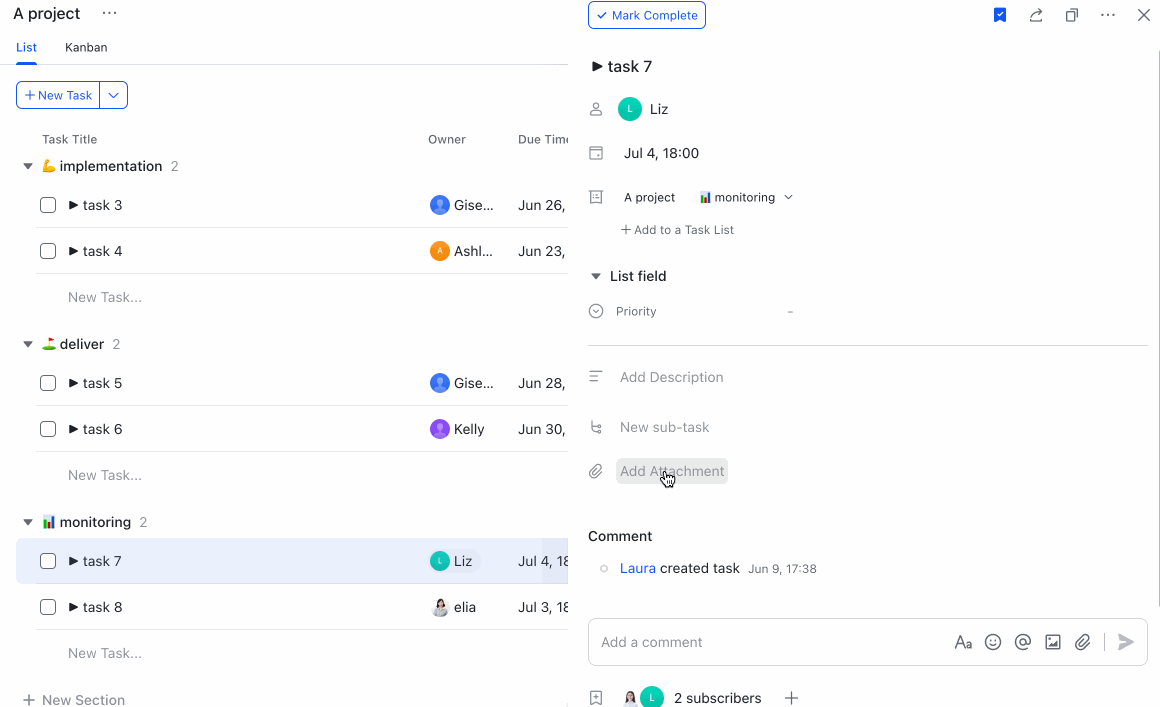
Task: Switch to the Kanban view
Action: [x=86, y=47]
